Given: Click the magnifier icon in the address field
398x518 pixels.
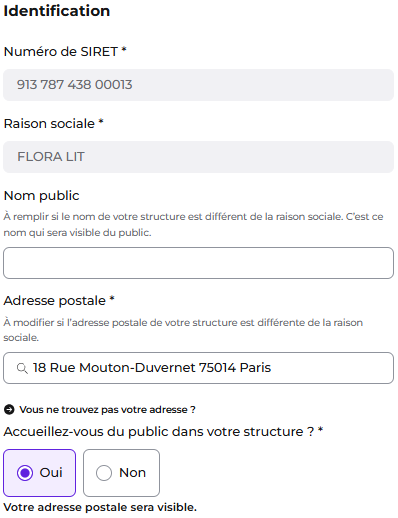Looking at the screenshot, I should coord(22,368).
